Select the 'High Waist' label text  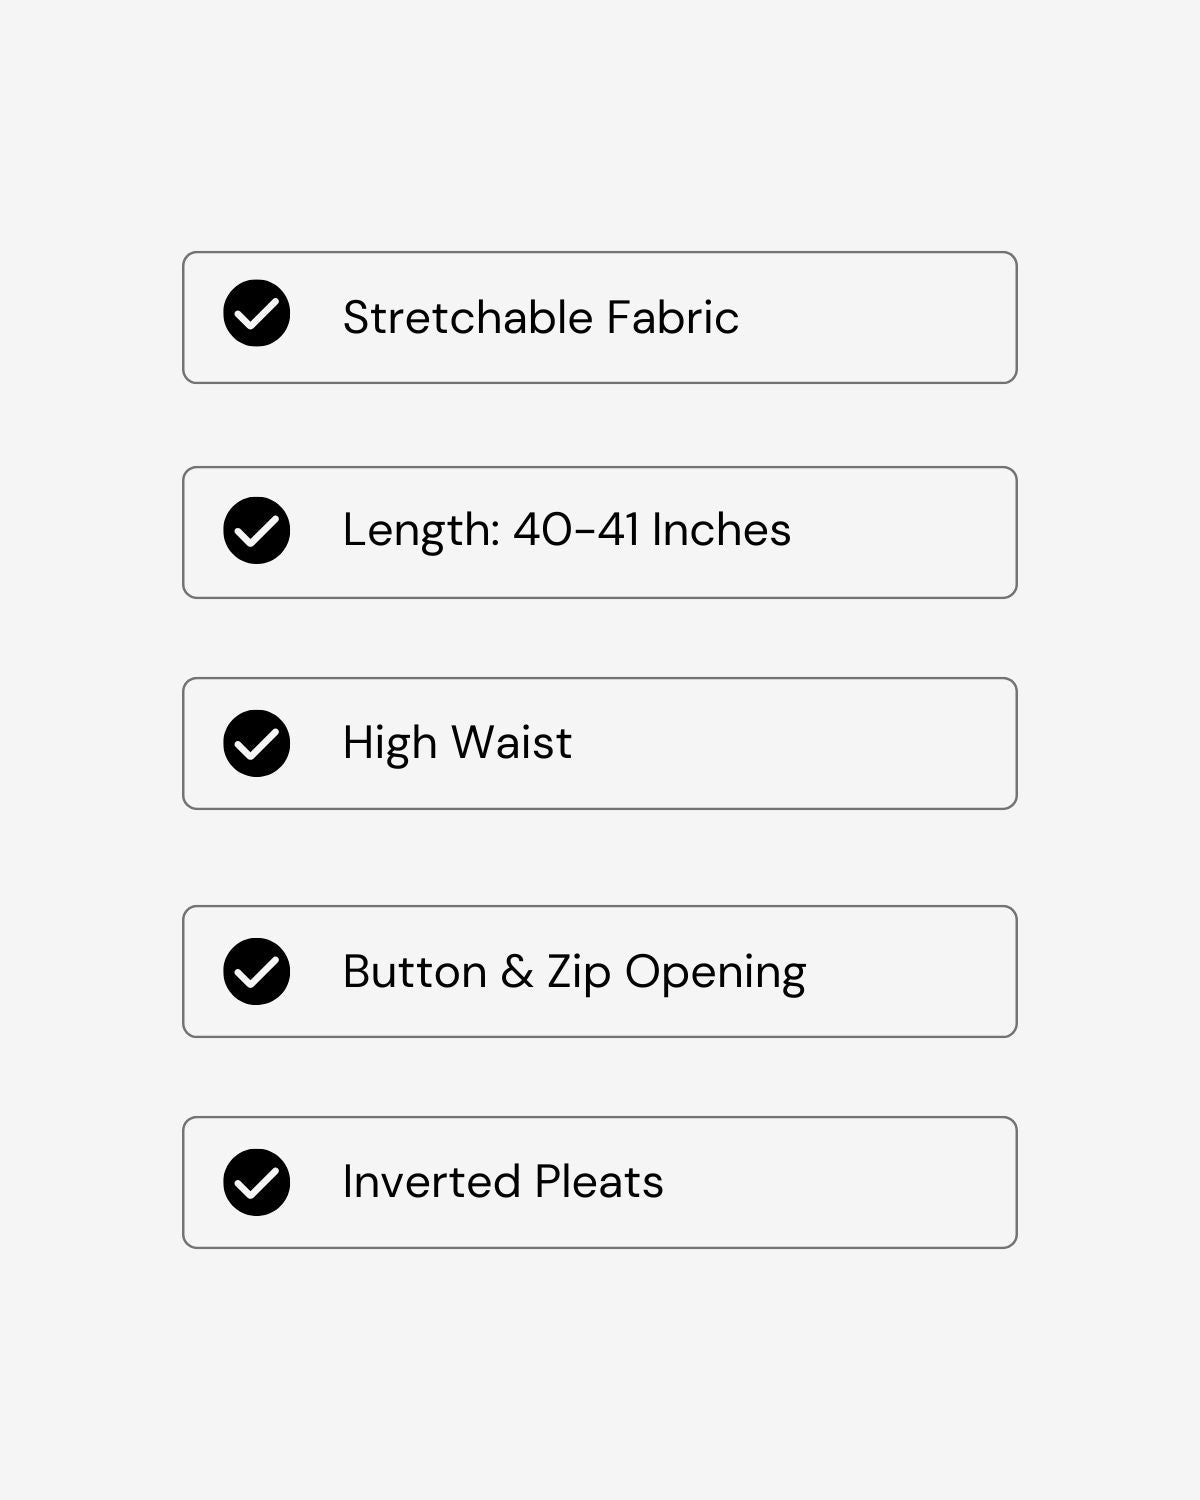[x=457, y=743]
